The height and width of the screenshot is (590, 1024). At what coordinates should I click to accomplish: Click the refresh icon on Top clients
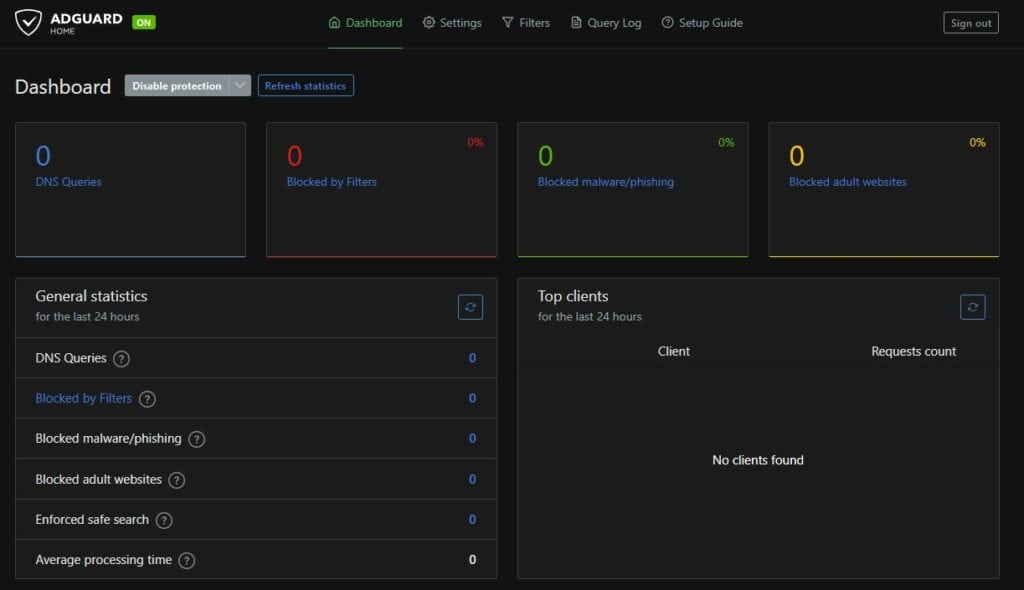pyautogui.click(x=972, y=307)
